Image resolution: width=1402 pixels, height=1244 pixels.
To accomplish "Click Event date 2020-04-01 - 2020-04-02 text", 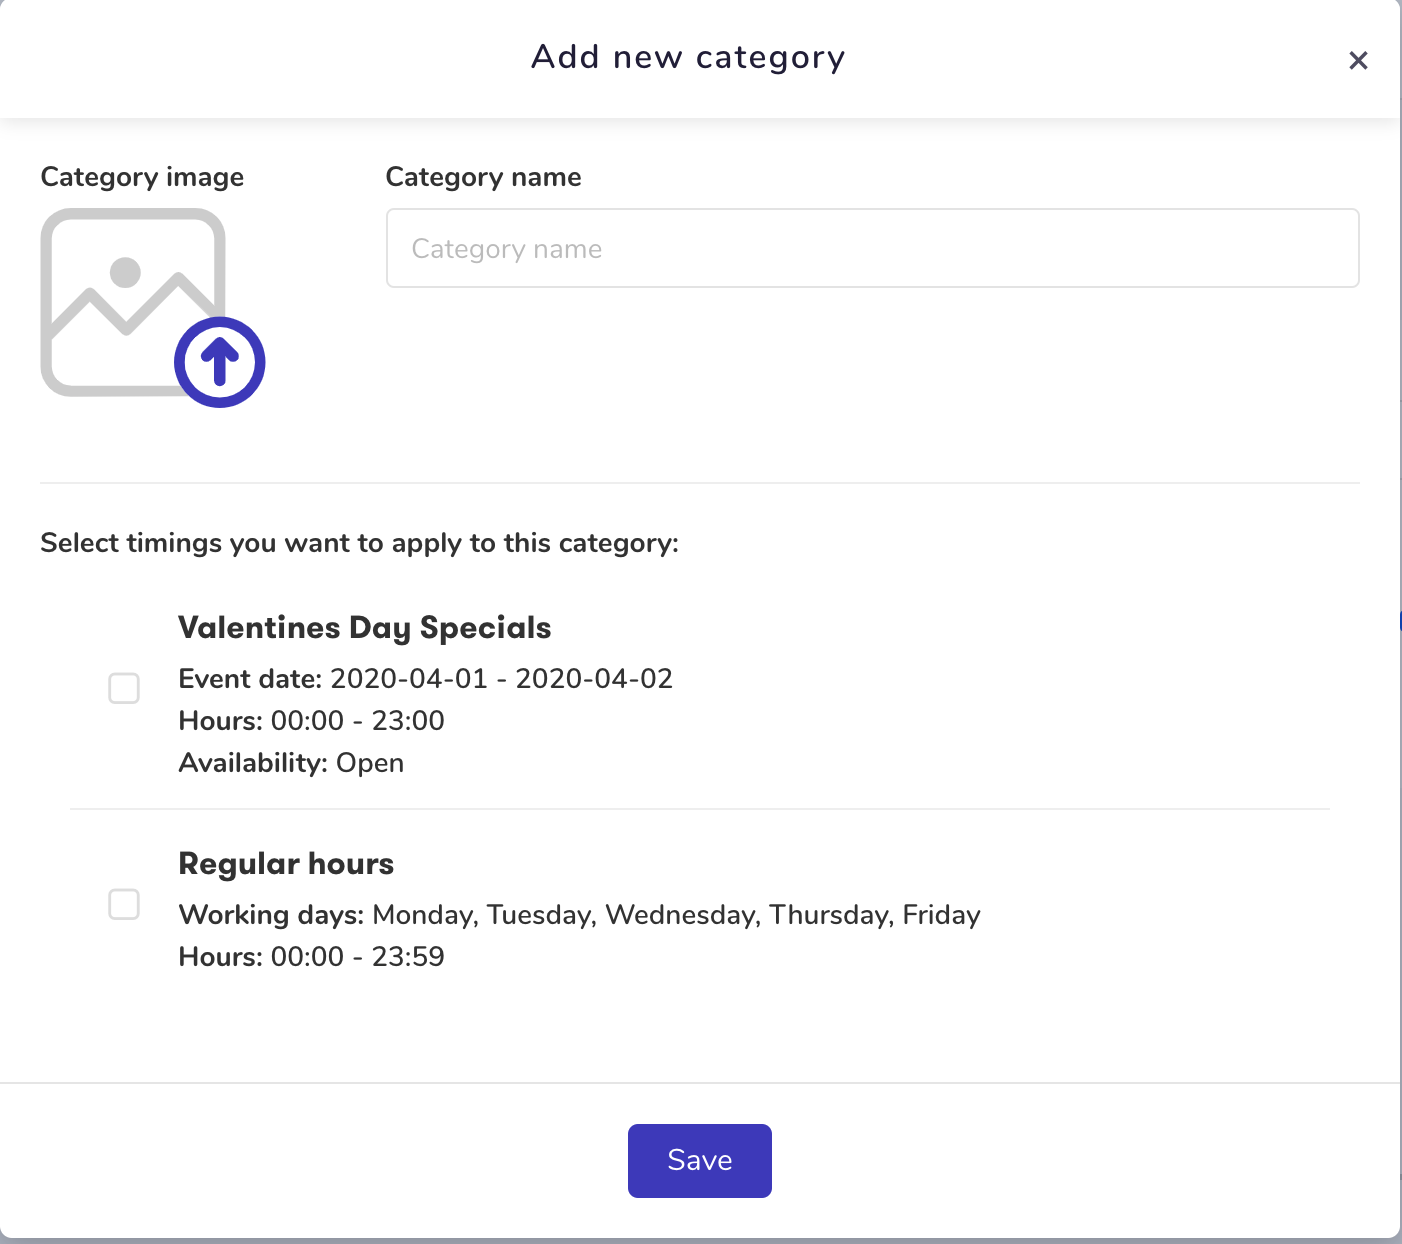I will (x=426, y=678).
